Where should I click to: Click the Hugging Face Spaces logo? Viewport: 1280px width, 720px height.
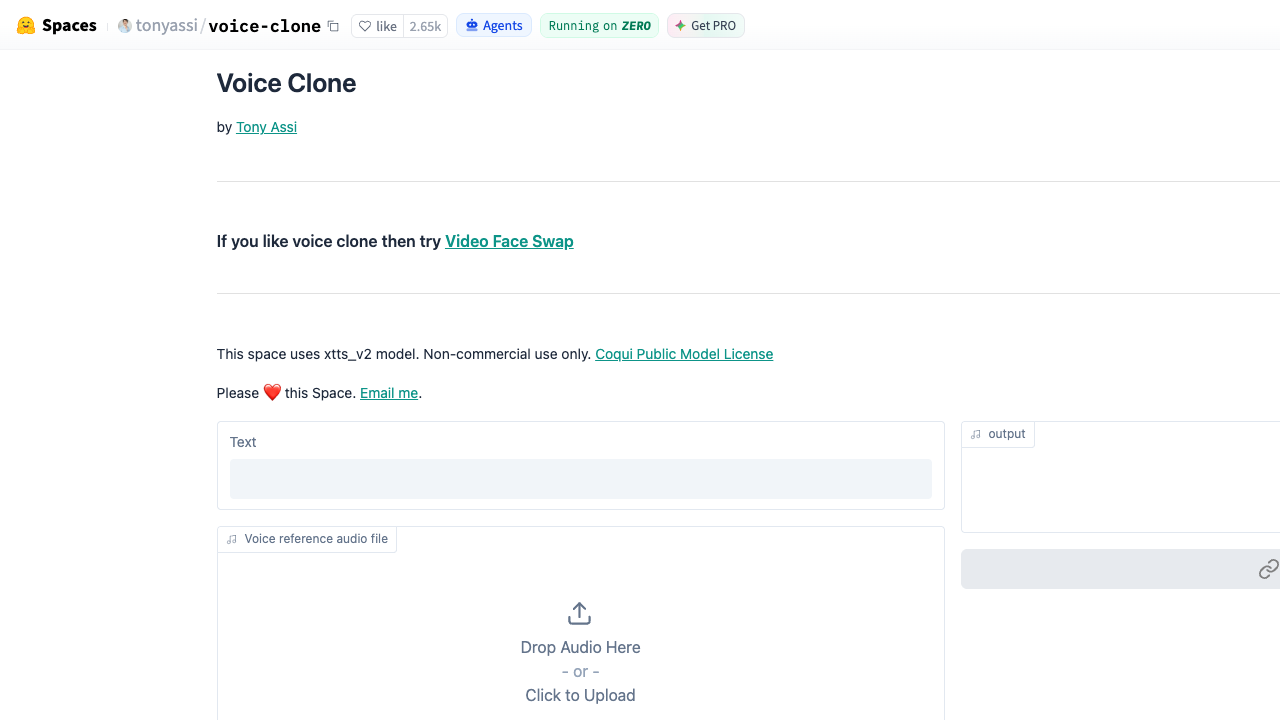(26, 26)
